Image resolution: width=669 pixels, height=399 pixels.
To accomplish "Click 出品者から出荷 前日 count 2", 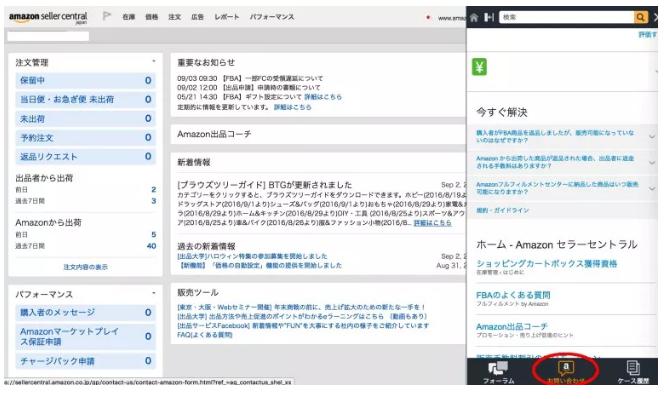I will pos(154,189).
